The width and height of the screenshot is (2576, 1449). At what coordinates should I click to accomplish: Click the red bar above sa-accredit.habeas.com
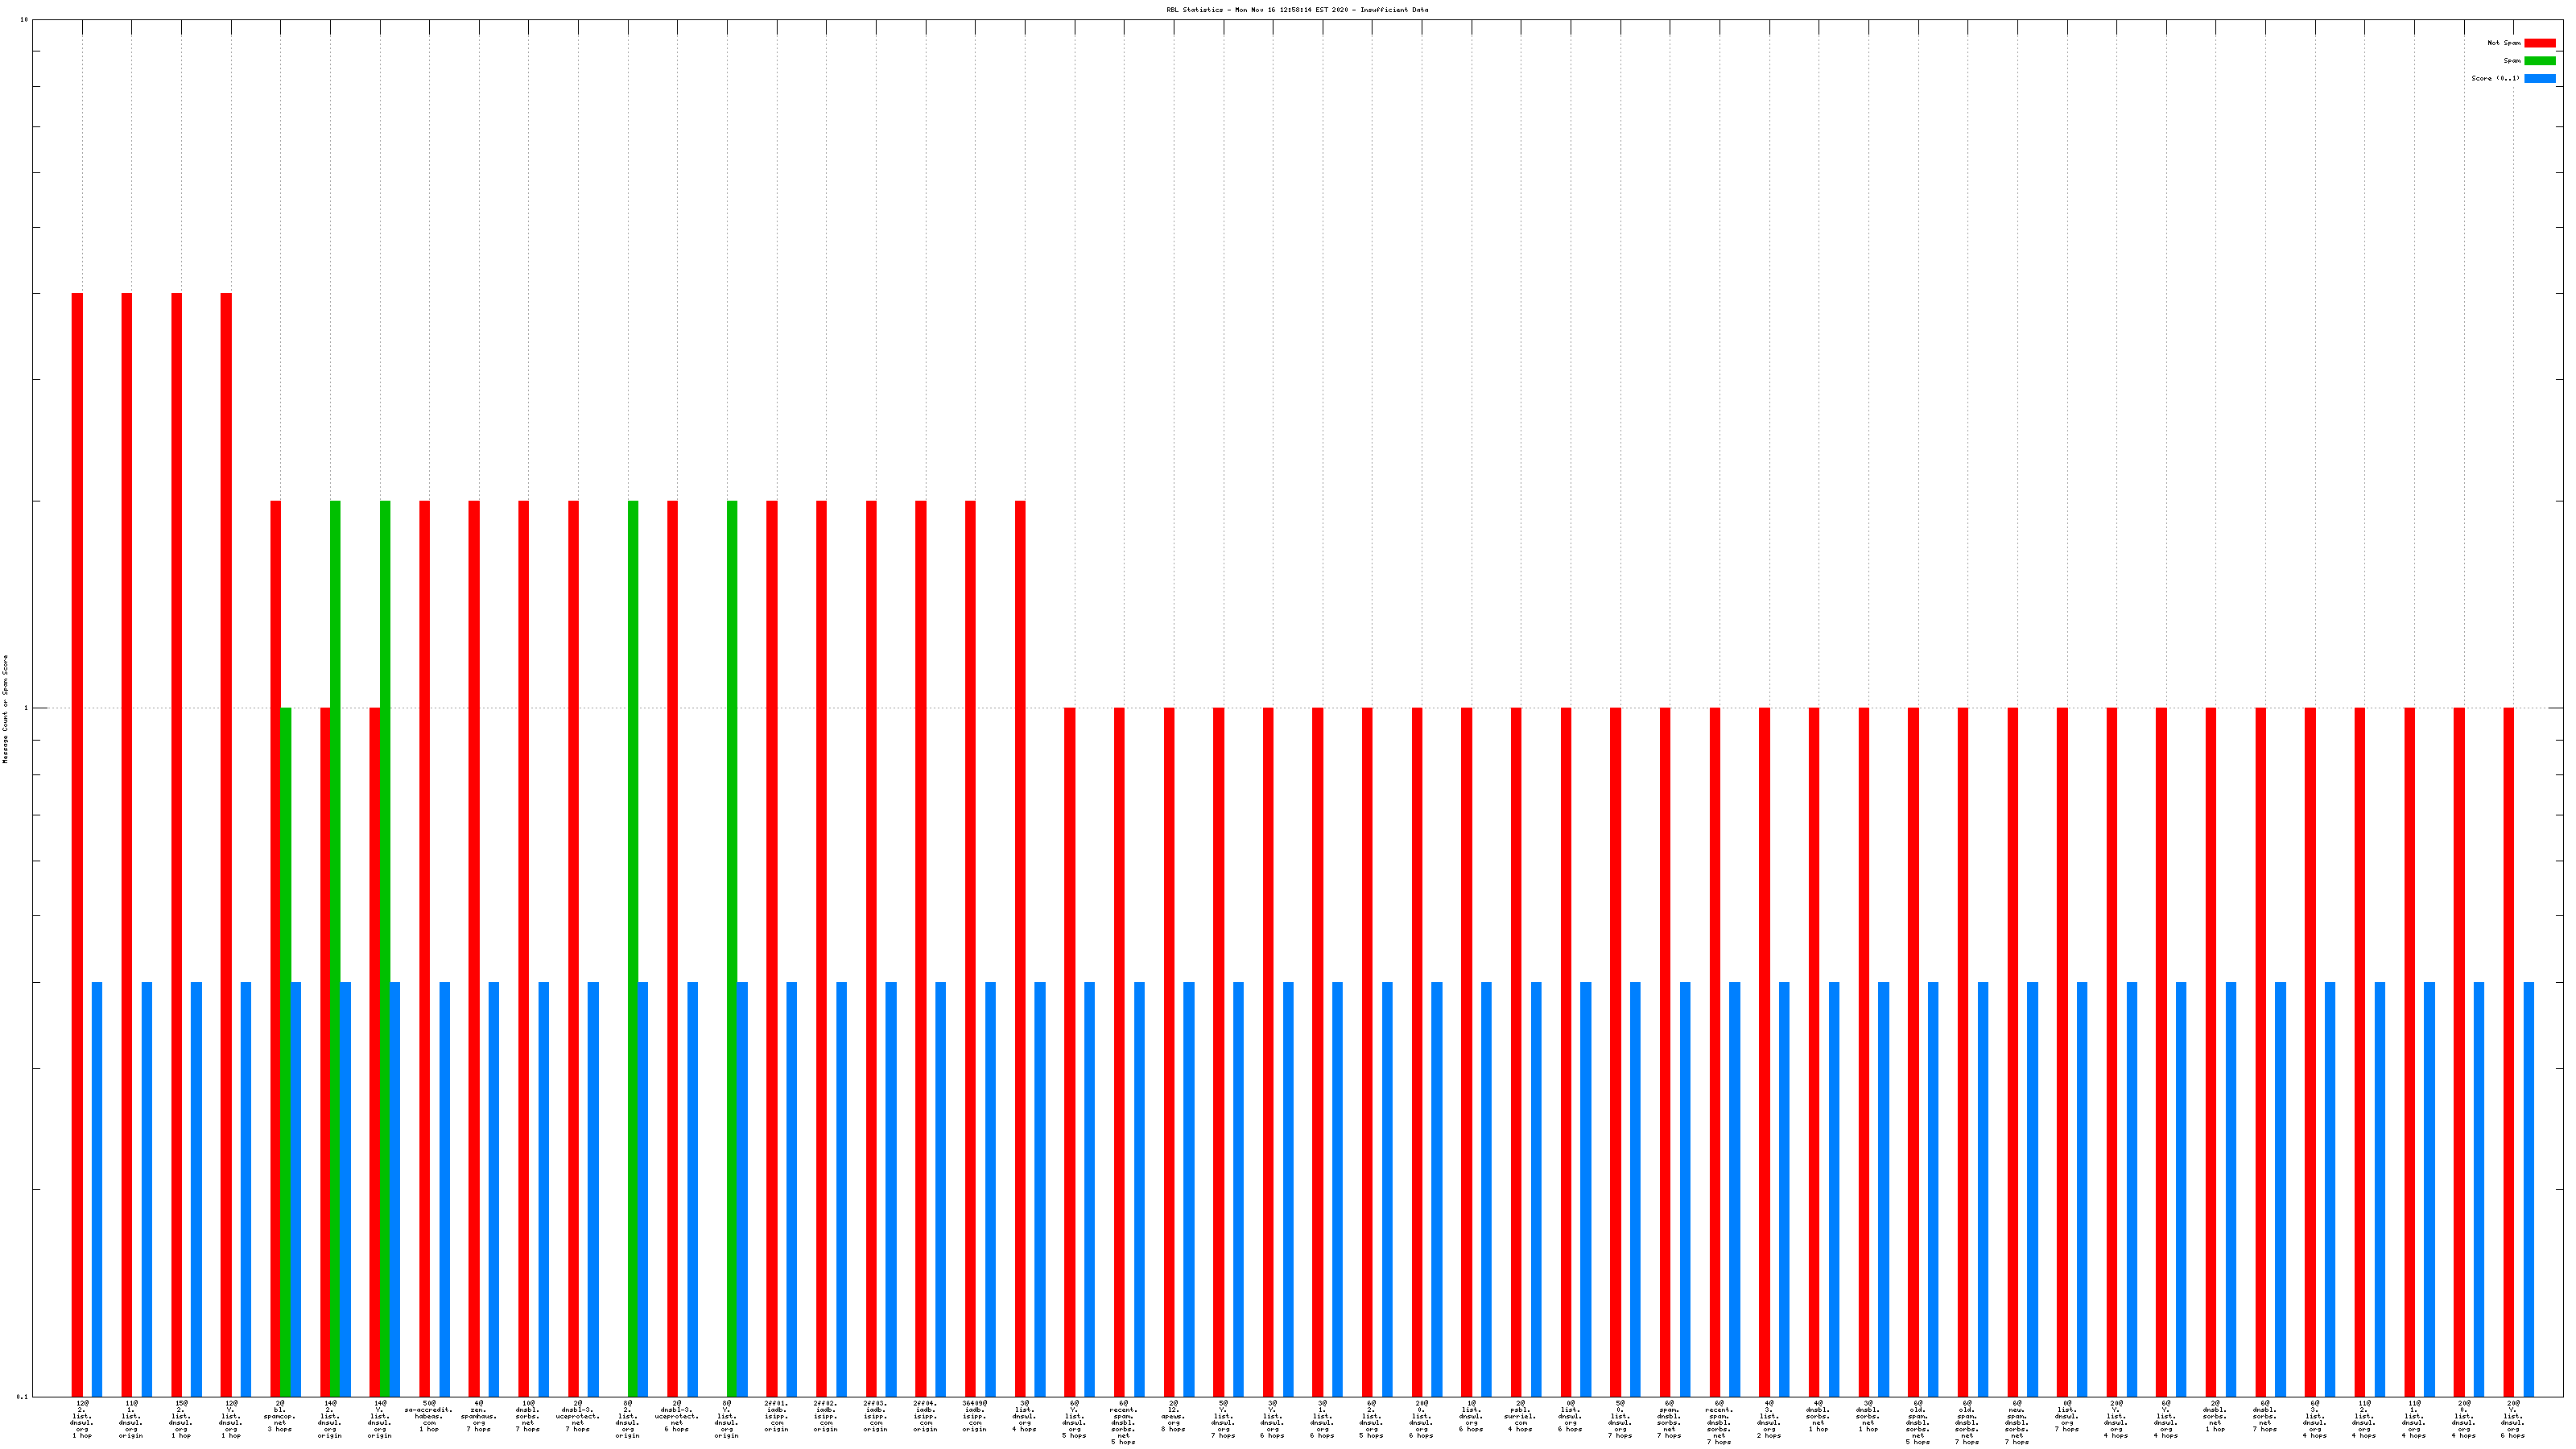point(424,948)
